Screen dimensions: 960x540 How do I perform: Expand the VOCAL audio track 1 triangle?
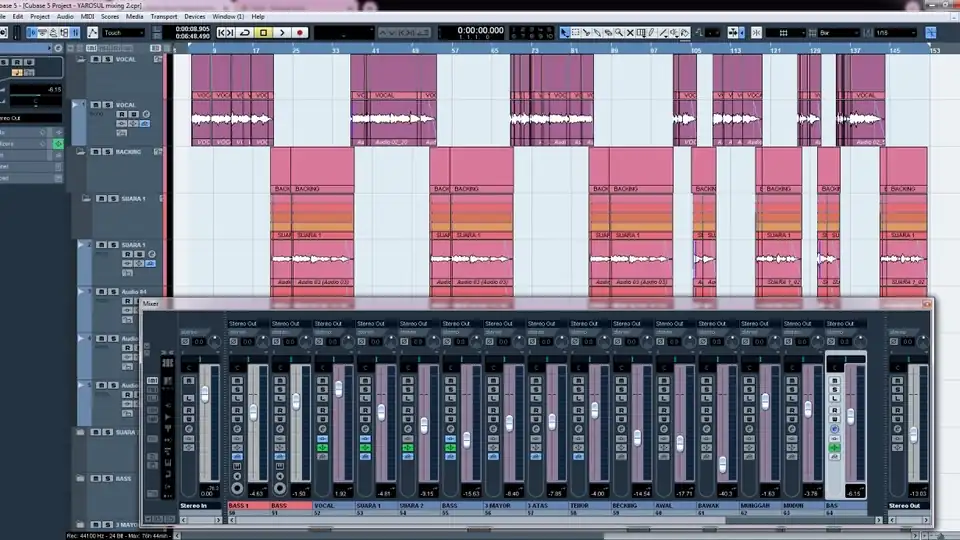(x=76, y=105)
